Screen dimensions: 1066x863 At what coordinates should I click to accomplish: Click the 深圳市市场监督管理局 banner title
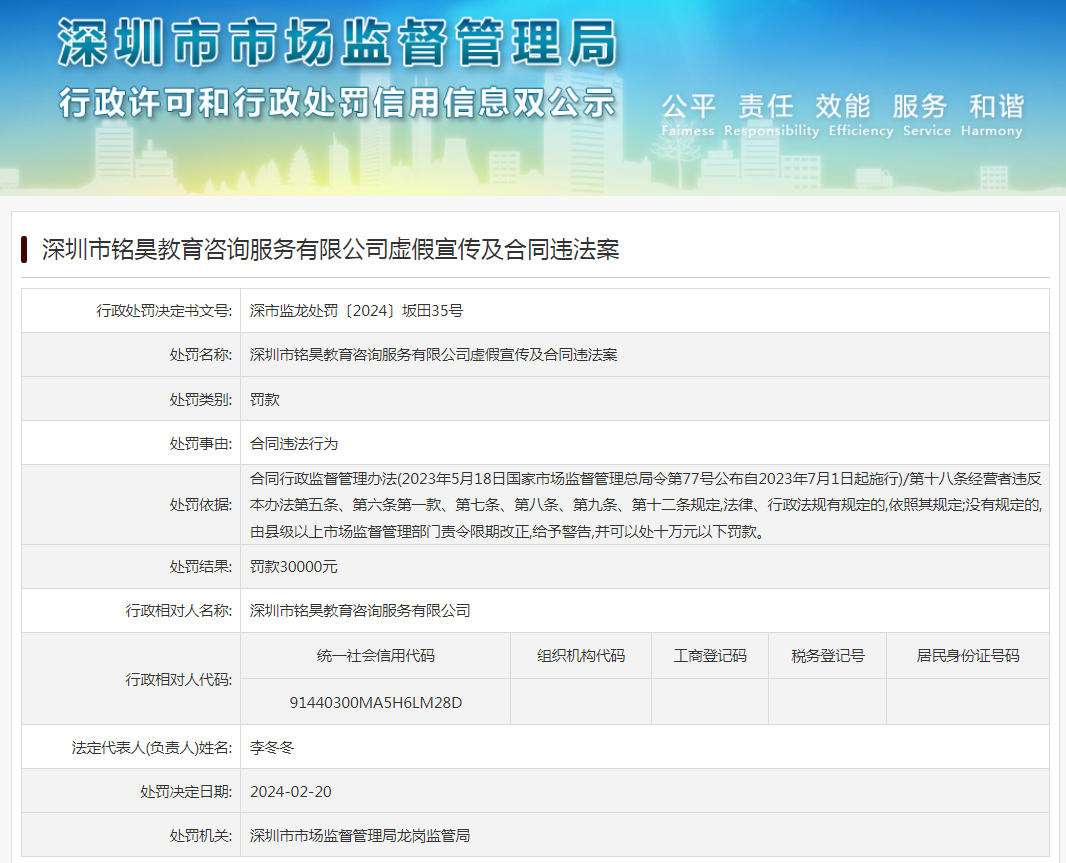click(x=338, y=43)
